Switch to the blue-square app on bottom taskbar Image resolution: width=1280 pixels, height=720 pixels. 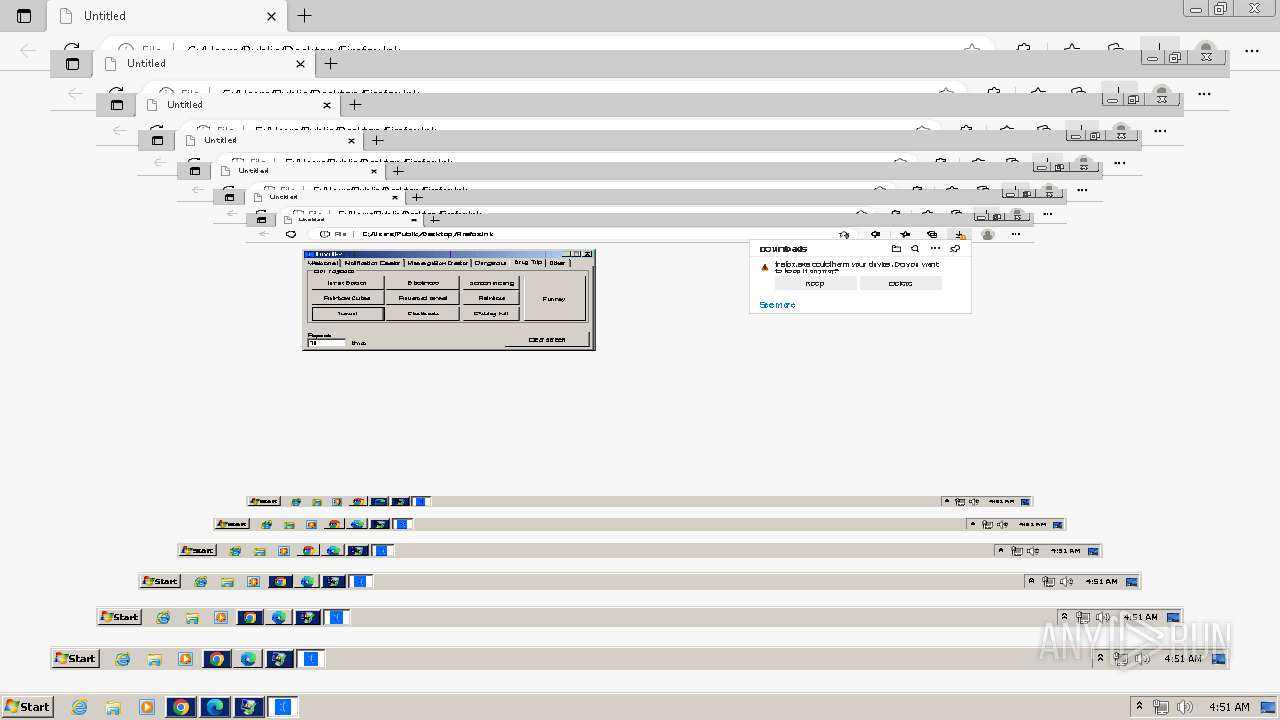283,707
